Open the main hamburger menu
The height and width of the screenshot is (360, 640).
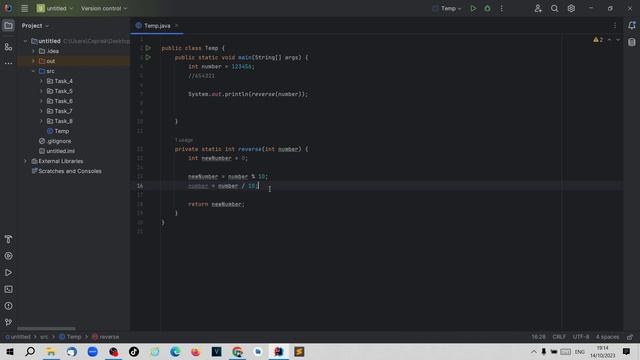click(24, 8)
